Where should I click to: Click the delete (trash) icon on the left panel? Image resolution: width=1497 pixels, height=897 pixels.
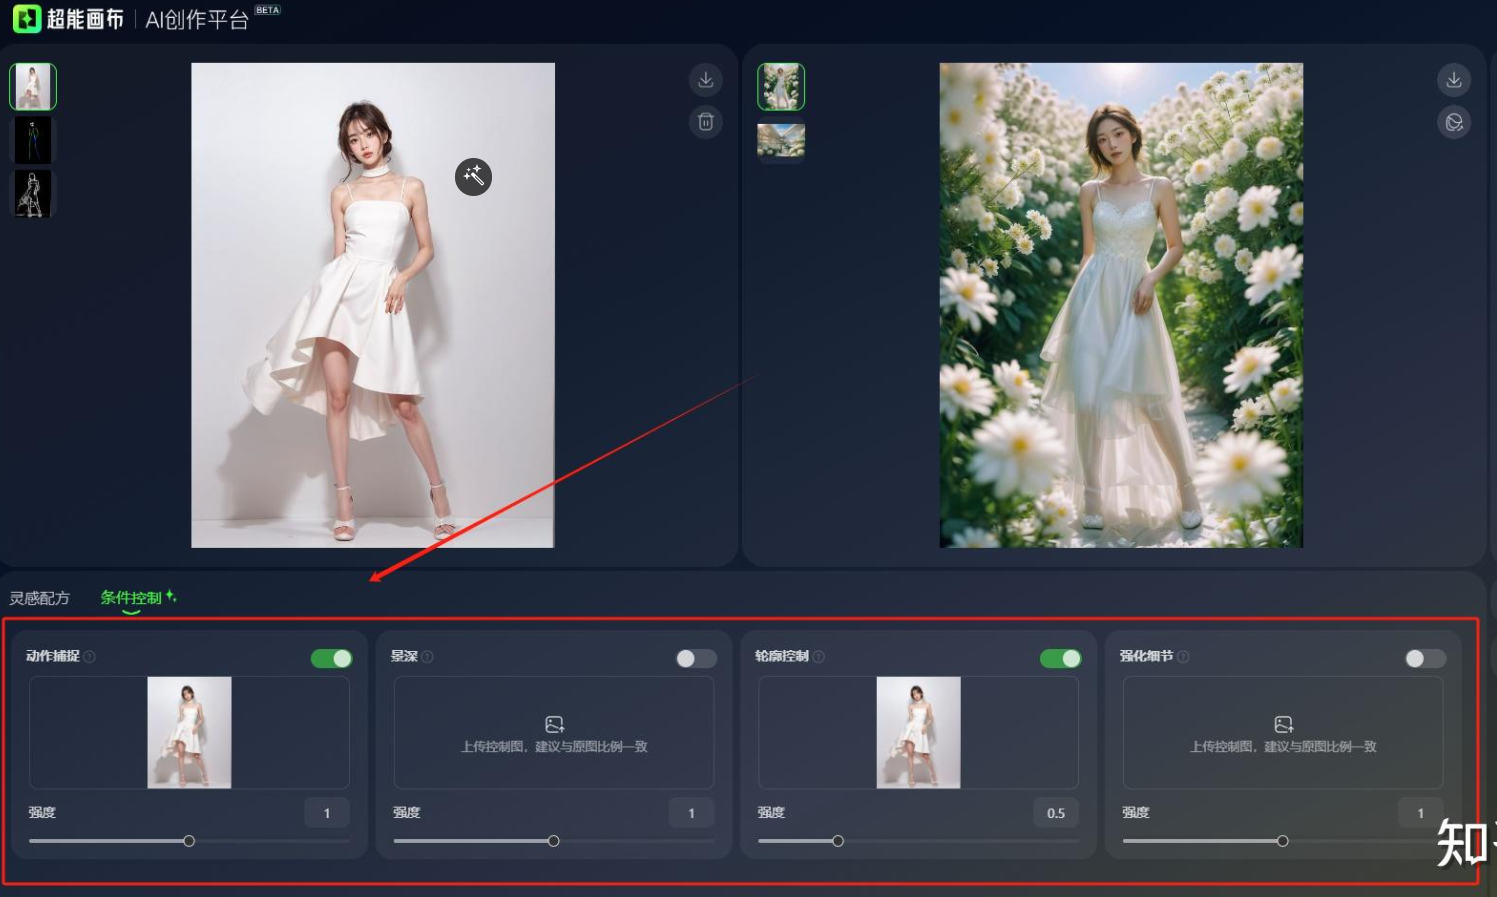coord(706,122)
